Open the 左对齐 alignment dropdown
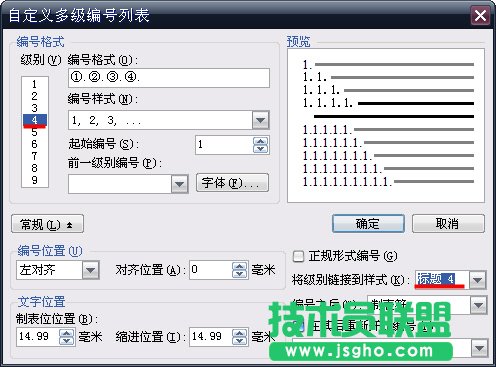This screenshot has height=367, width=496. pos(91,270)
